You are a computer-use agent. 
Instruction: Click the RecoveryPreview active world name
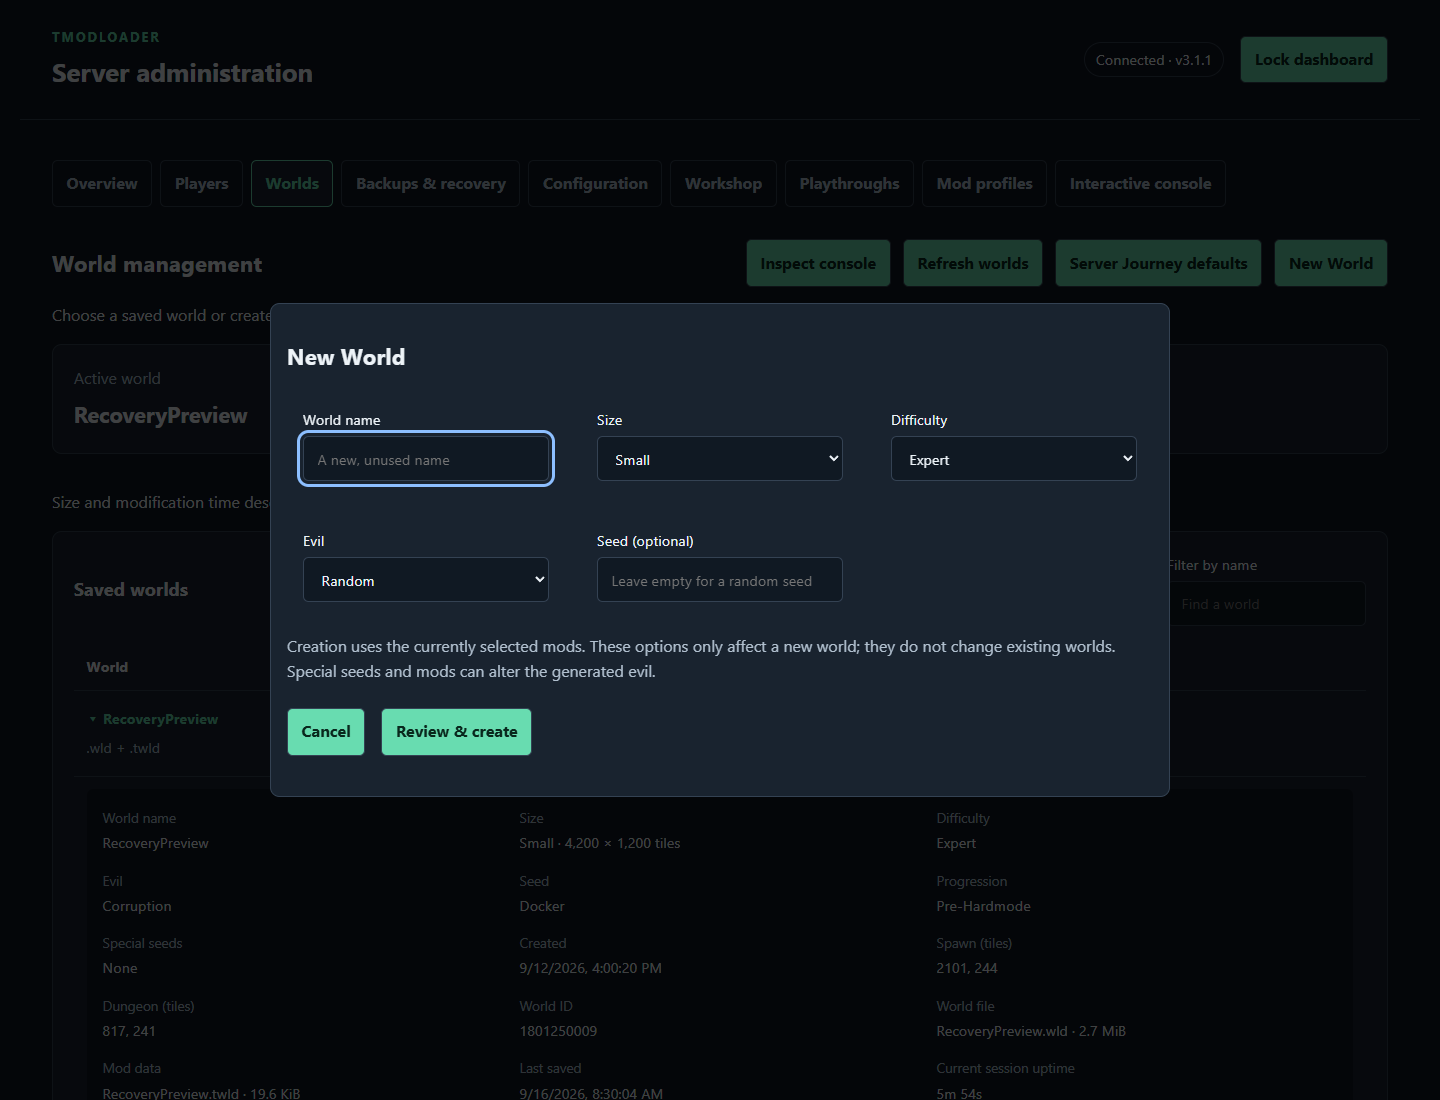pos(161,415)
